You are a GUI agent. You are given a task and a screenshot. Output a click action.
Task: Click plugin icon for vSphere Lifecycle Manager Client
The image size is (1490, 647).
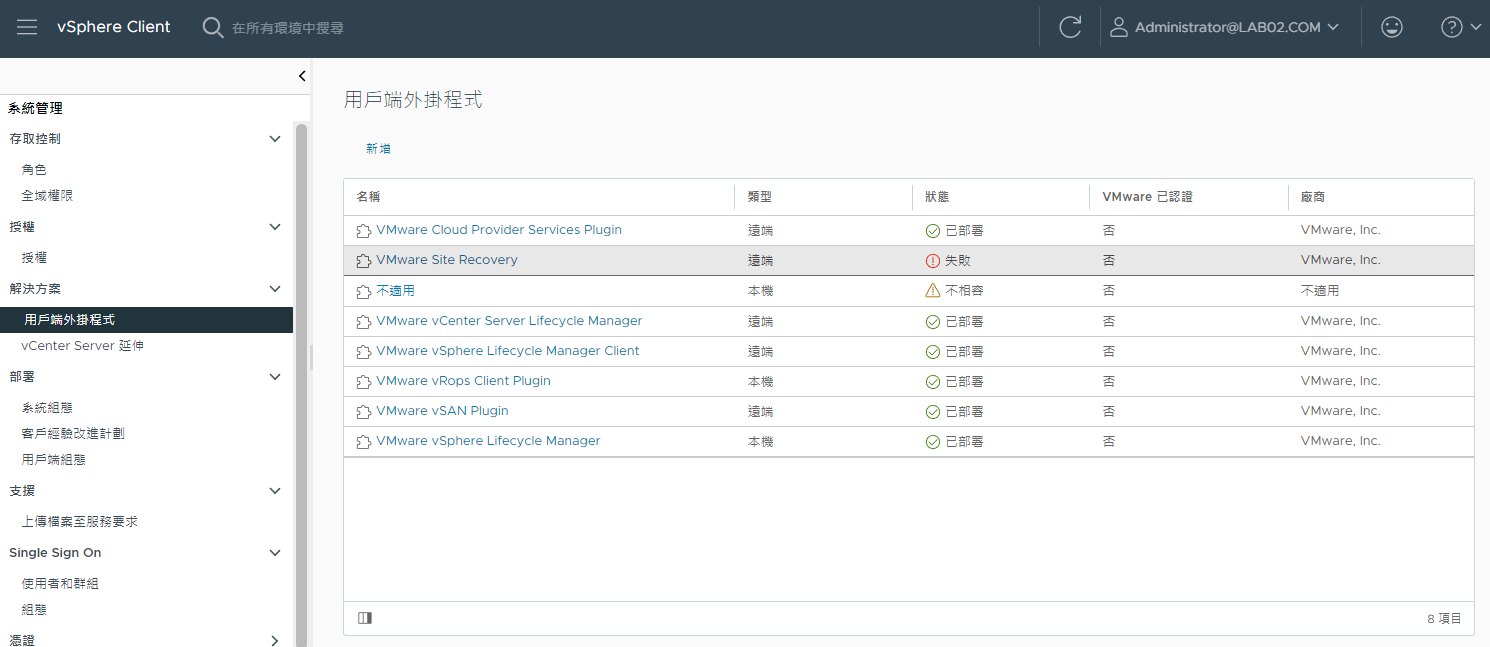coord(364,352)
